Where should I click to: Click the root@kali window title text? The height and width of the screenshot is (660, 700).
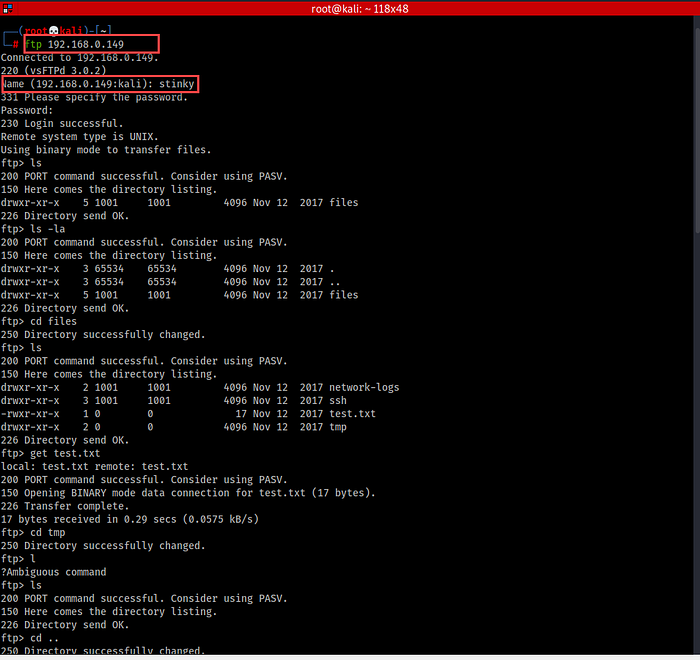coord(348,9)
